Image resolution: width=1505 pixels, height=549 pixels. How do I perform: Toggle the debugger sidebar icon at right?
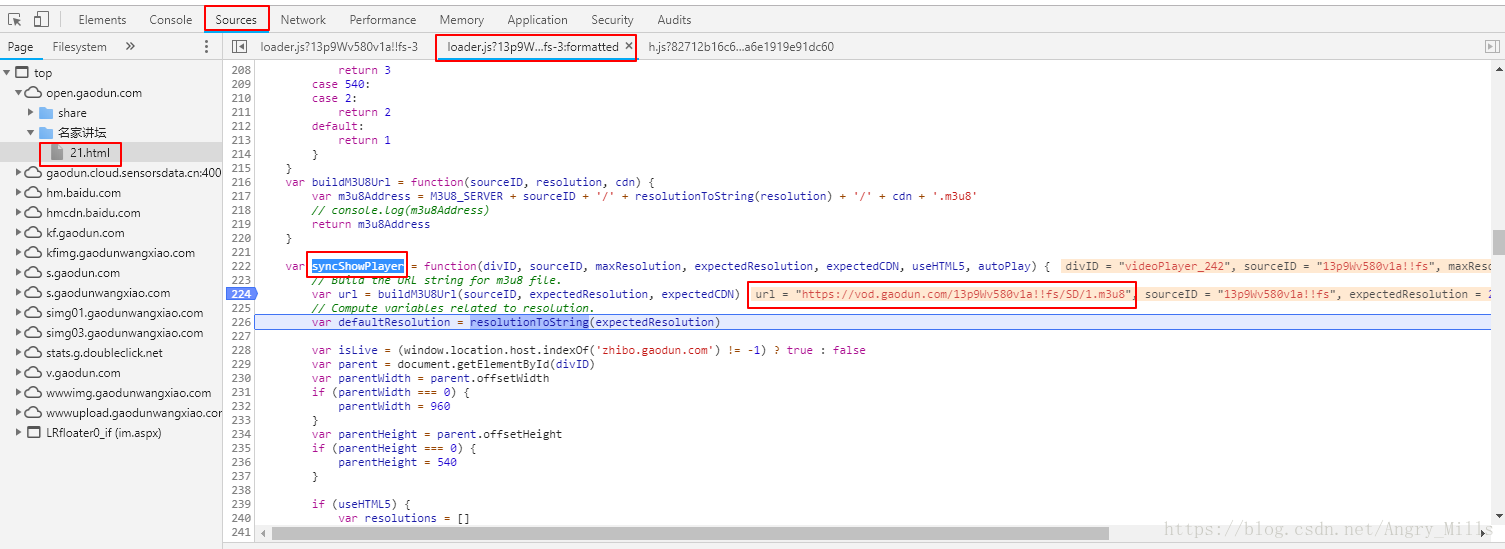point(1492,47)
